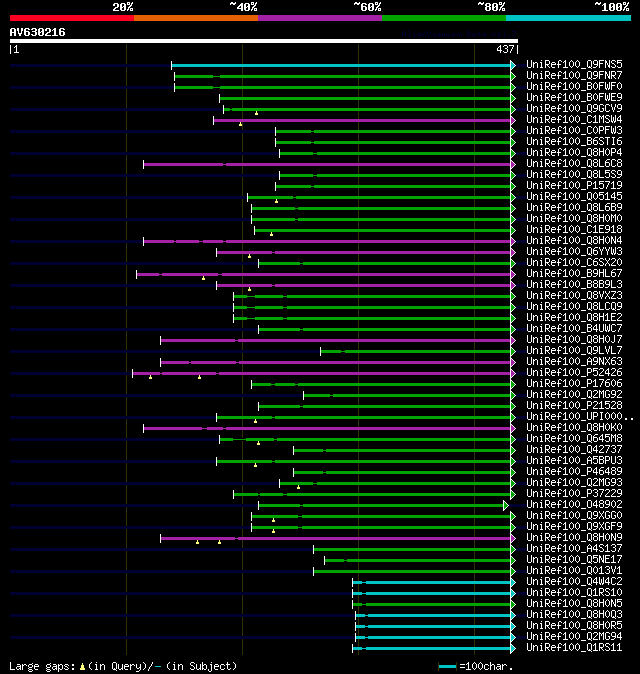Click UniRef100_C6SX20 label
This screenshot has height=674, width=640.
click(x=574, y=263)
